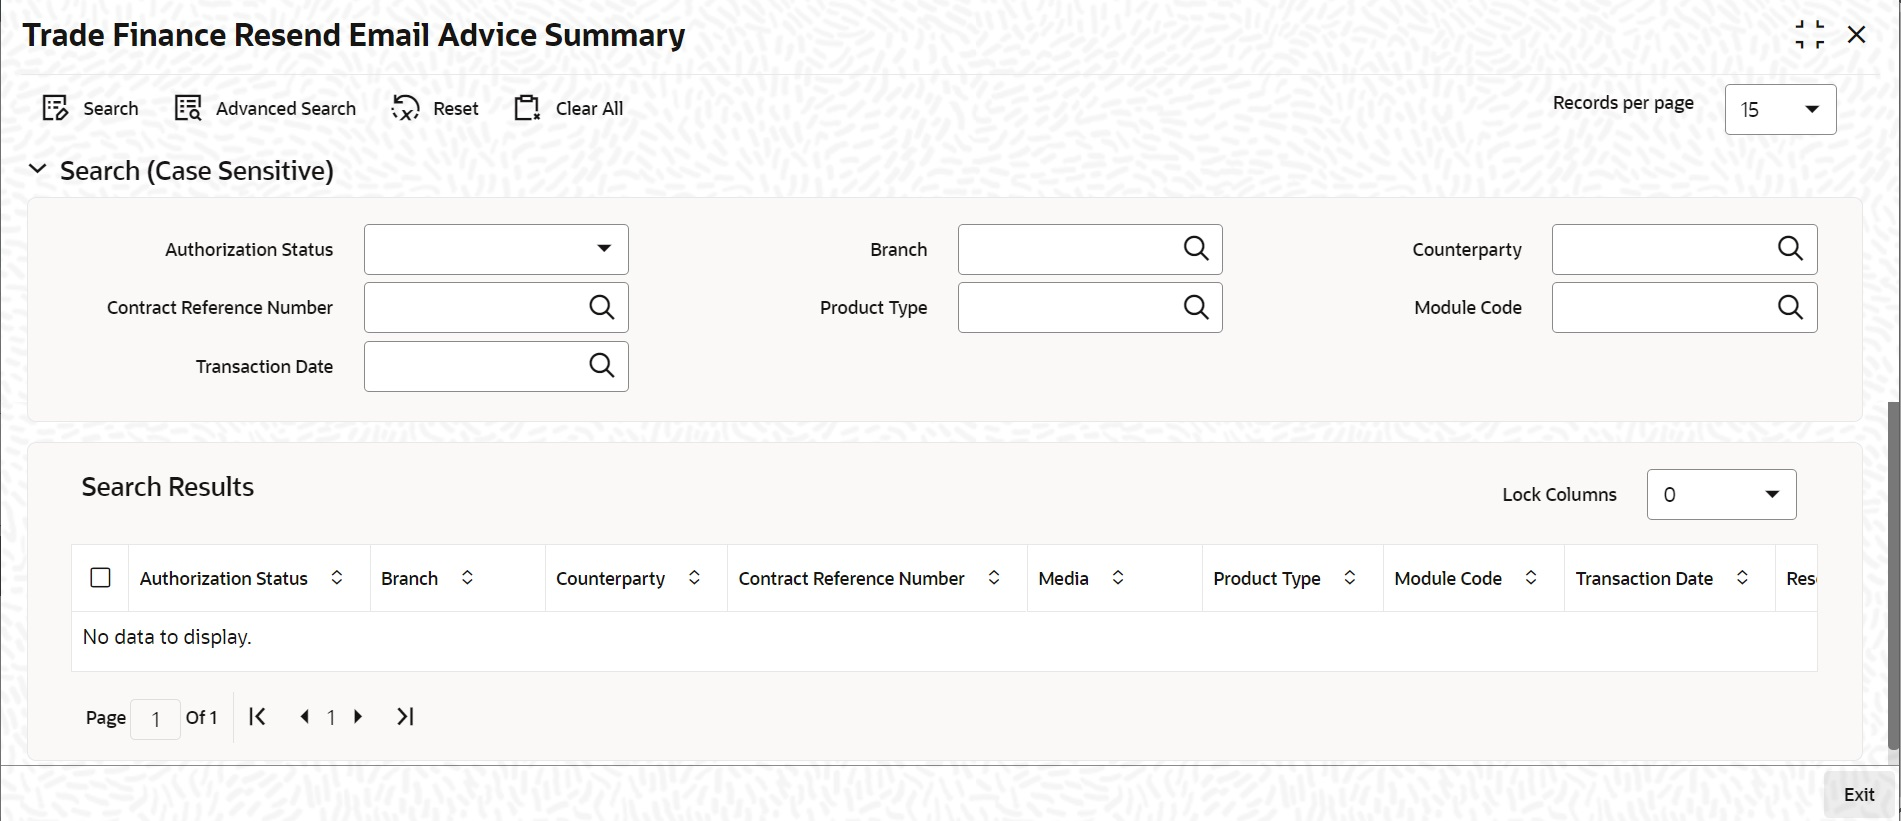
Task: Sort by the Authorization Status column
Action: pos(337,578)
